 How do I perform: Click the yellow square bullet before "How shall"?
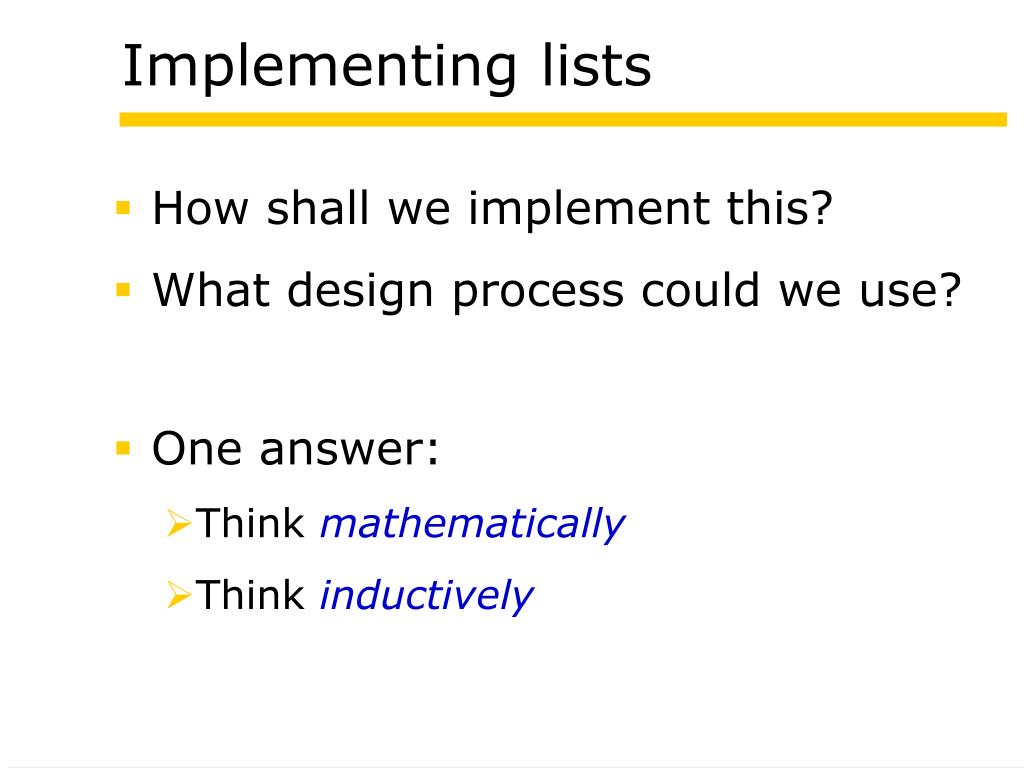[x=123, y=208]
